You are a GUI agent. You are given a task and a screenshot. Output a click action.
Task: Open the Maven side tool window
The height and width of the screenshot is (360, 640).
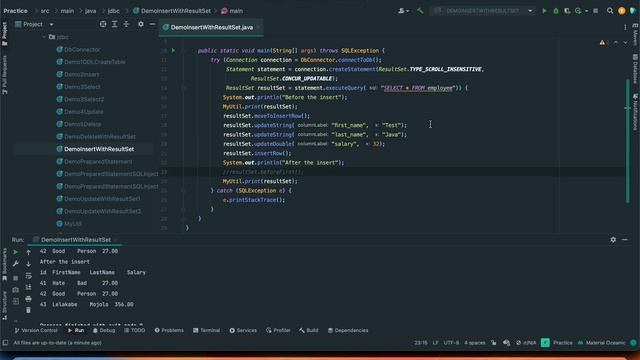pos(635,34)
